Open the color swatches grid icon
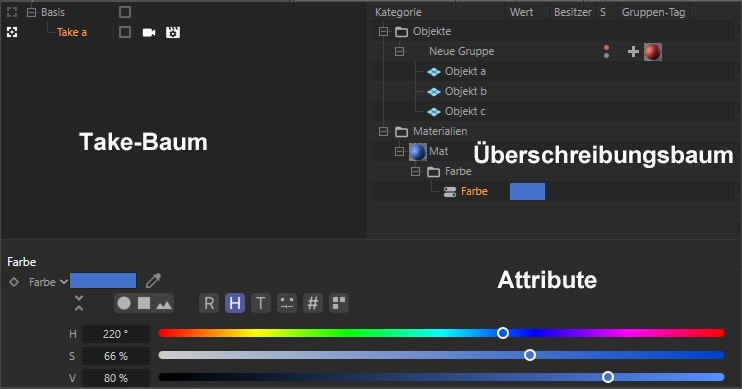 (339, 303)
